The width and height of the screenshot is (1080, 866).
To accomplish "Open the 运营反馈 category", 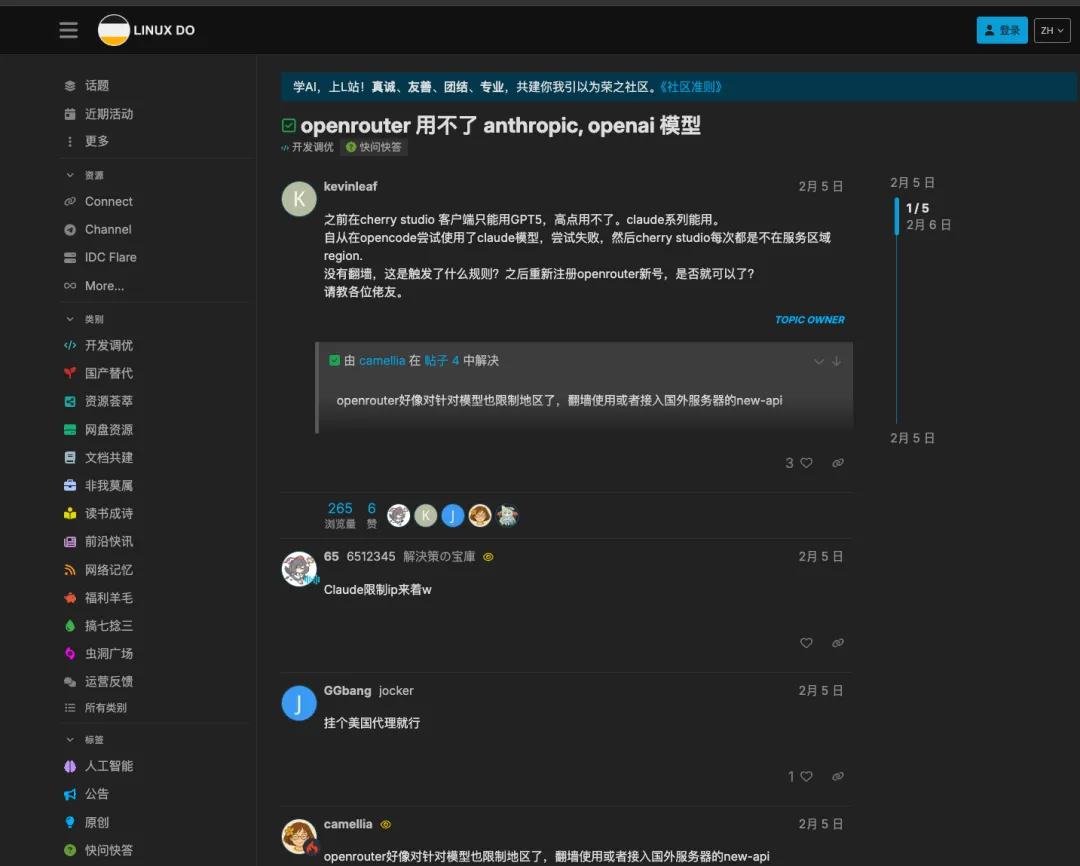I will 108,681.
